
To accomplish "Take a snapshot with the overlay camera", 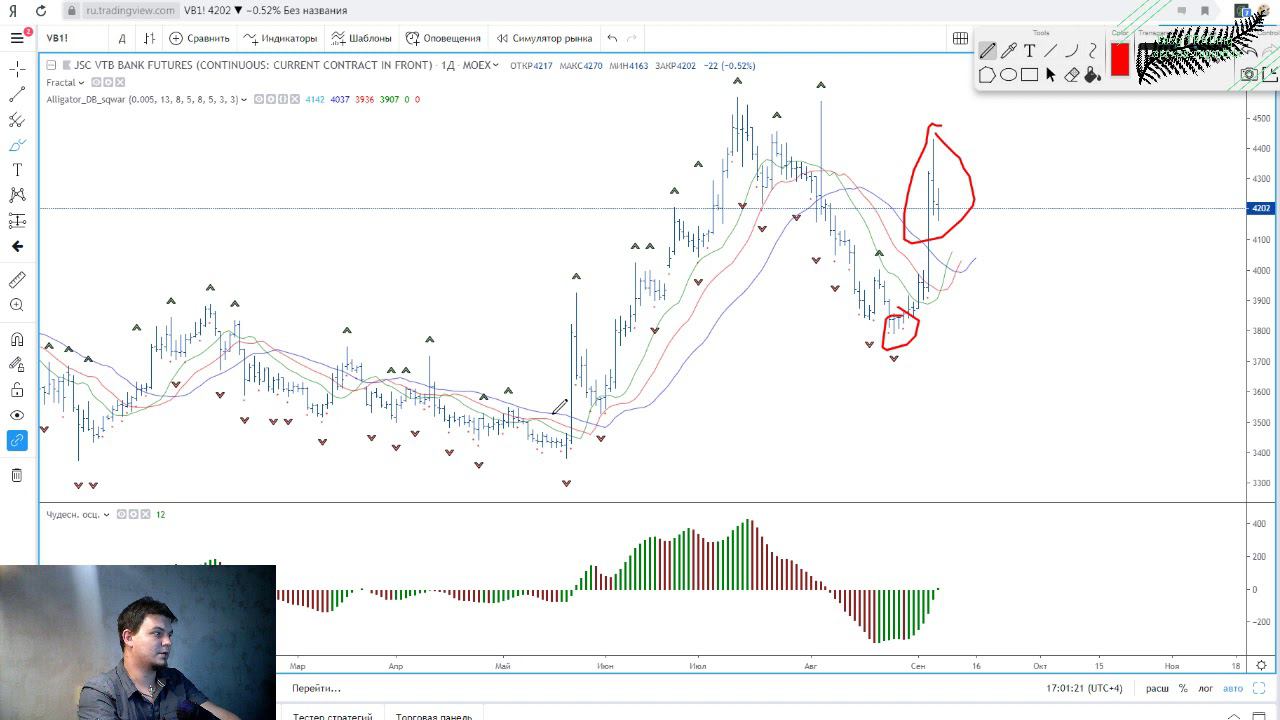I will 1249,74.
